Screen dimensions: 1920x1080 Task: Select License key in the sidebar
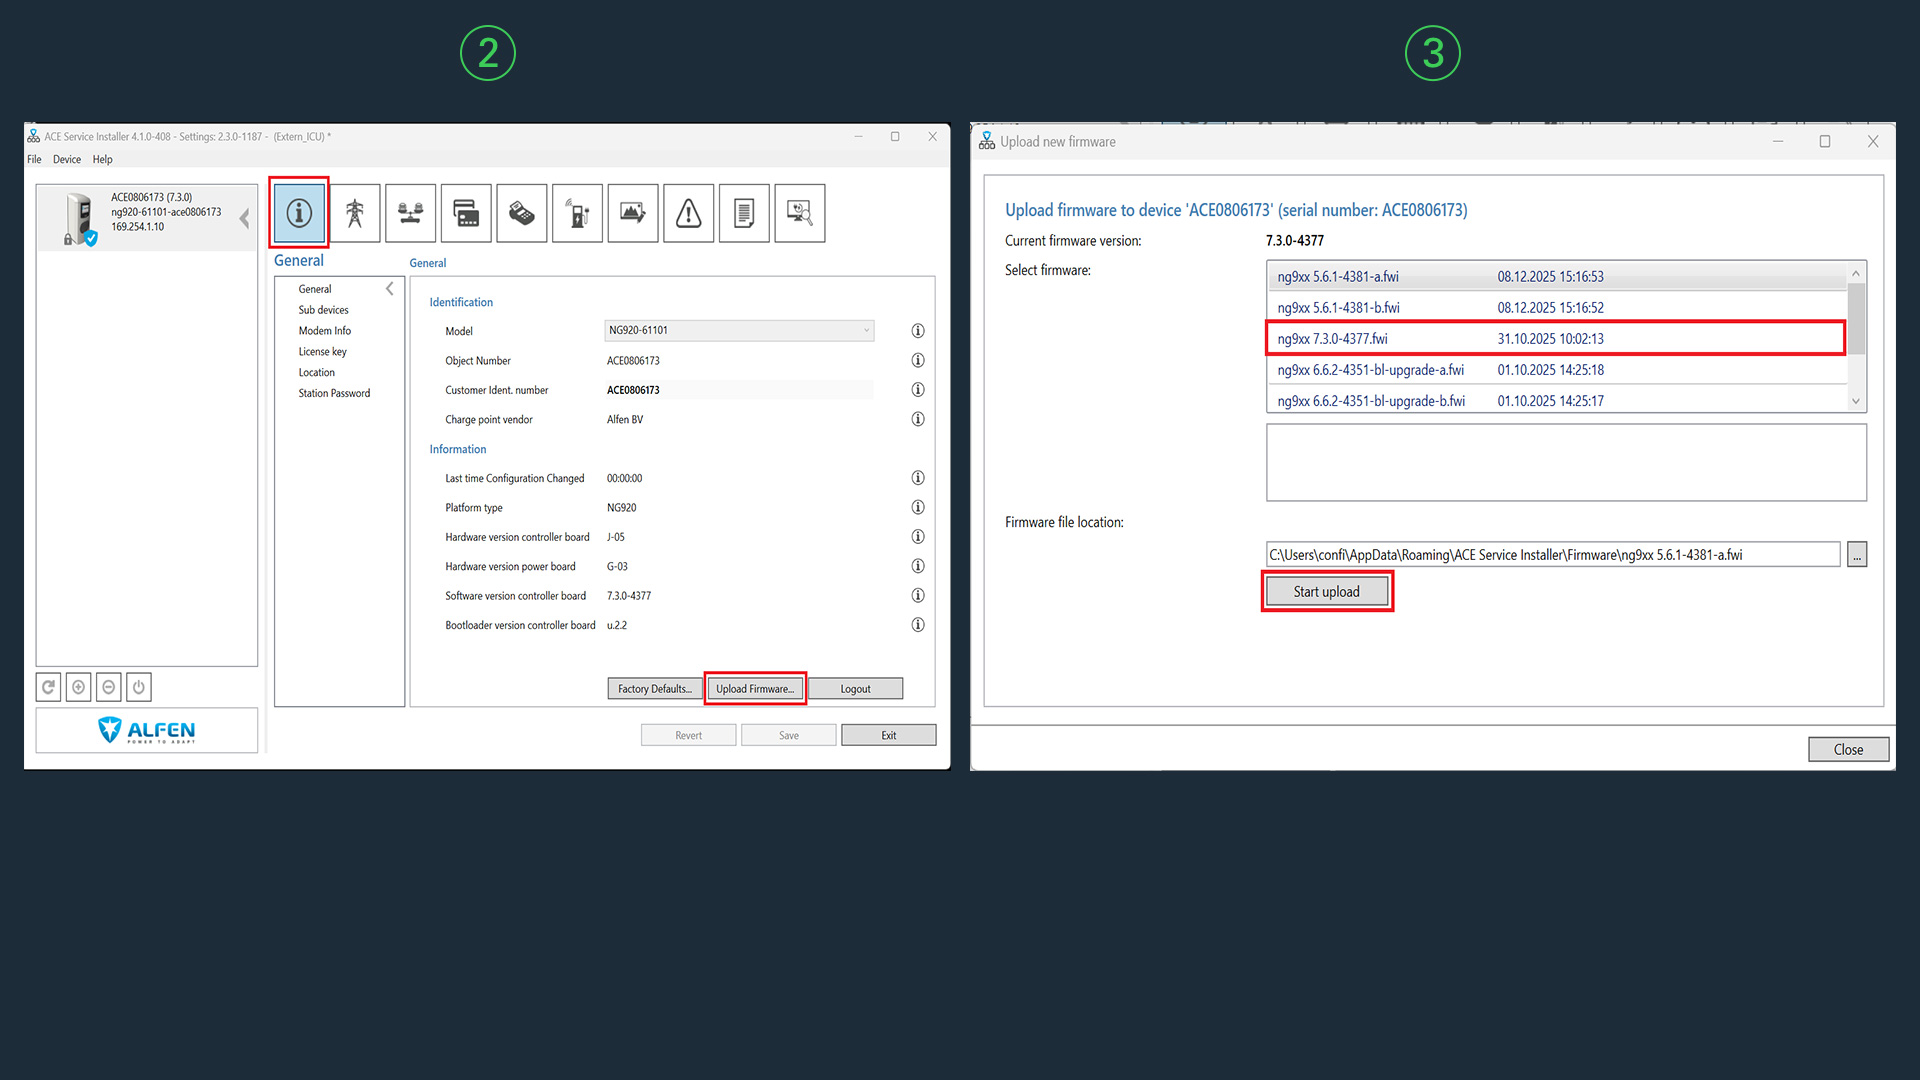coord(323,352)
